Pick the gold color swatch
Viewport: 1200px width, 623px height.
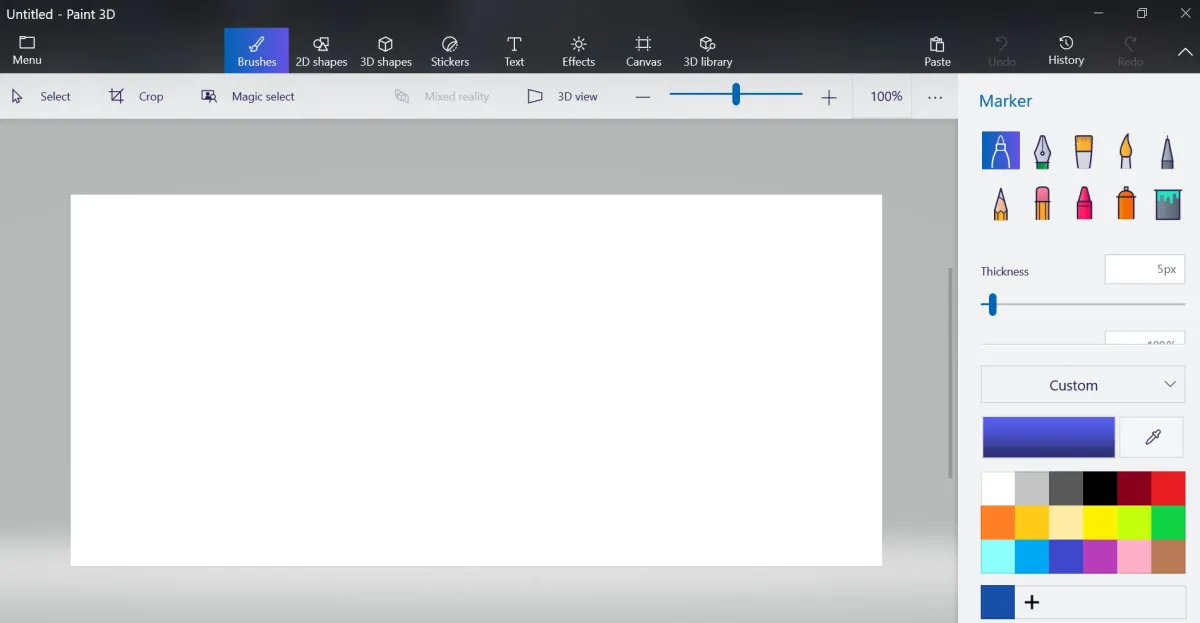1032,522
